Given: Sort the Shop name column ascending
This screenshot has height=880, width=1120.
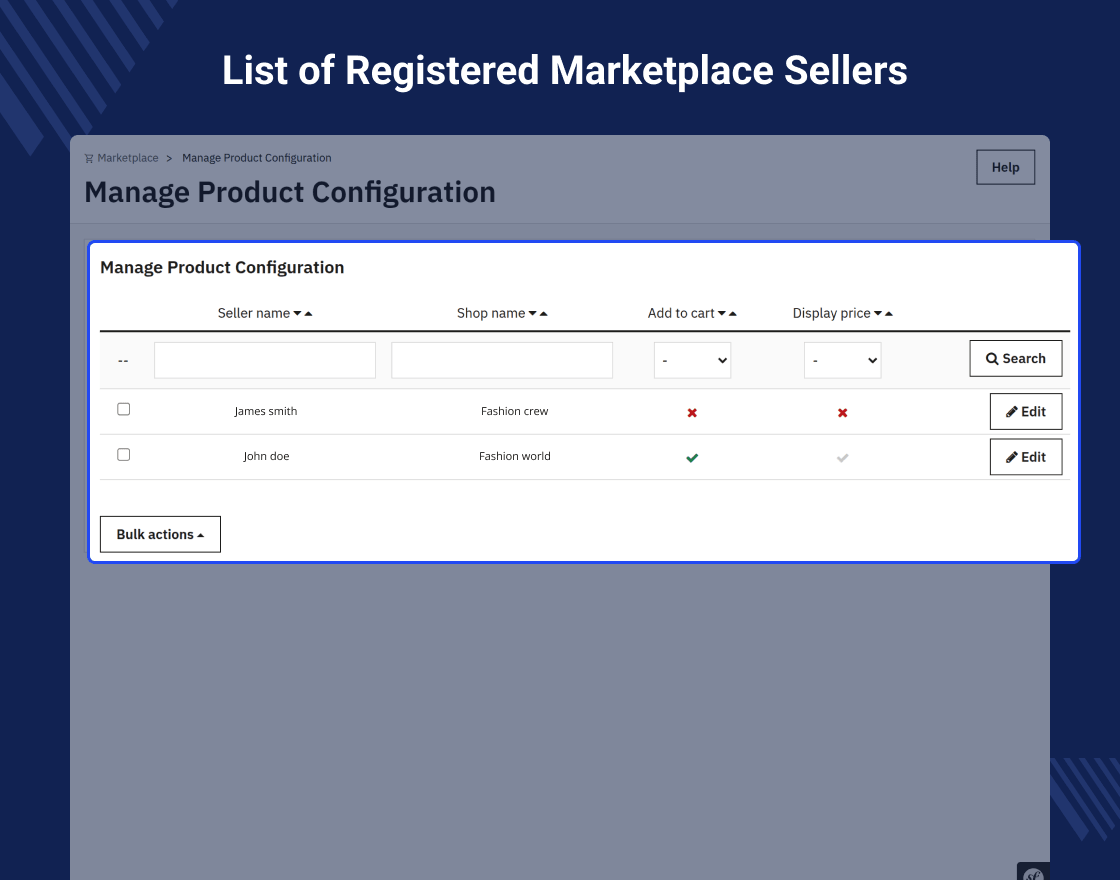Looking at the screenshot, I should (x=544, y=314).
